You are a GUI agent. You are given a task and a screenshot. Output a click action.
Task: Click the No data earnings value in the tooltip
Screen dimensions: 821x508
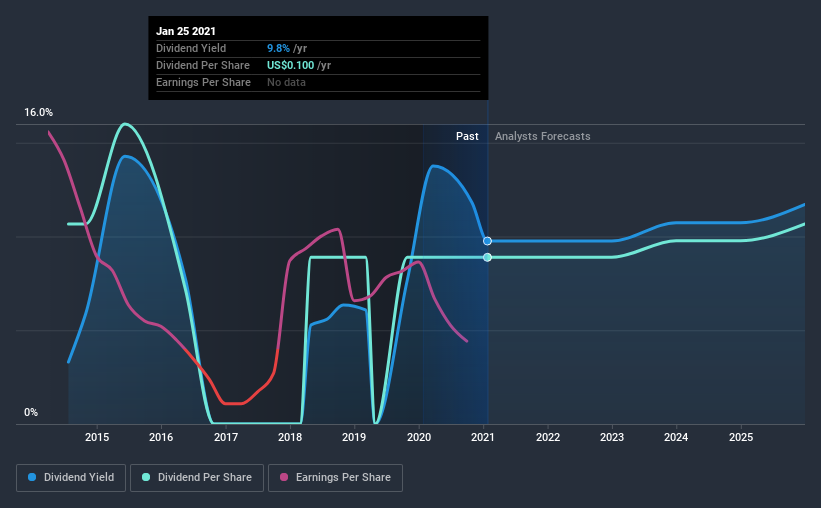pyautogui.click(x=286, y=82)
